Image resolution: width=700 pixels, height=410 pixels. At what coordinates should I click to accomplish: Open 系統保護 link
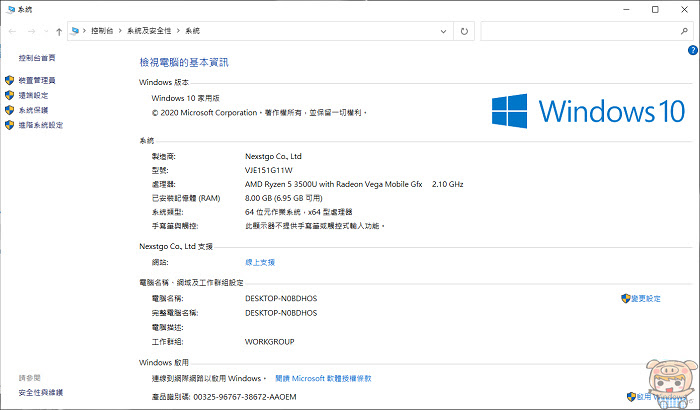pyautogui.click(x=33, y=110)
